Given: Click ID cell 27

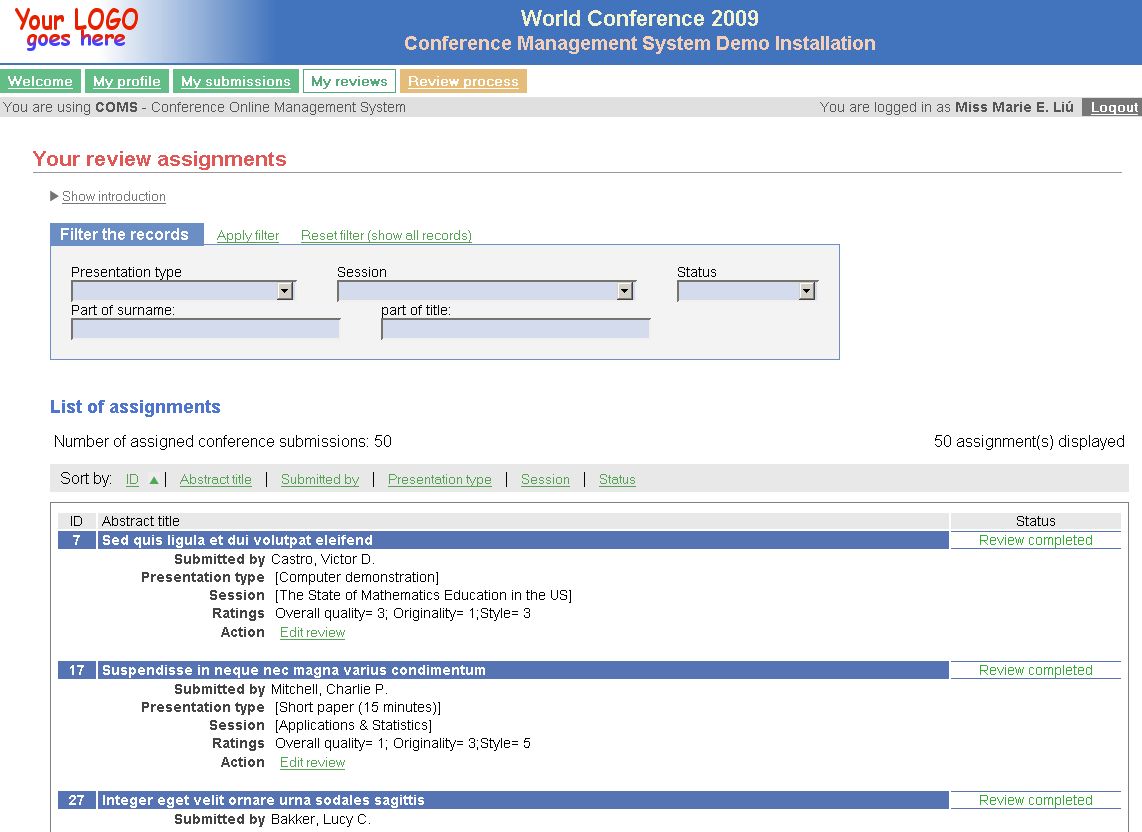Looking at the screenshot, I should click(76, 800).
